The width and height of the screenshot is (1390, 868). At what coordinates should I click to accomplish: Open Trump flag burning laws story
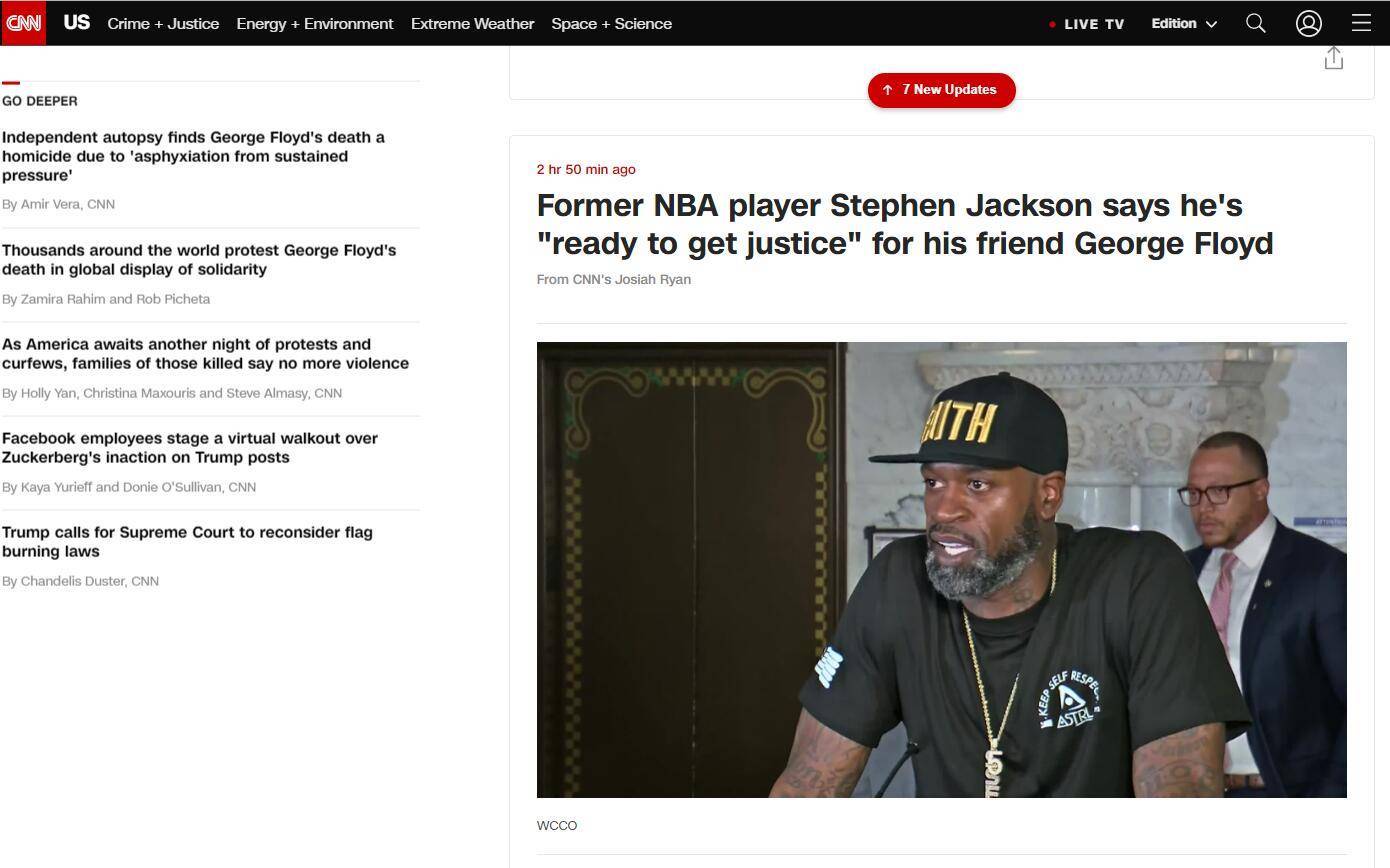[187, 542]
